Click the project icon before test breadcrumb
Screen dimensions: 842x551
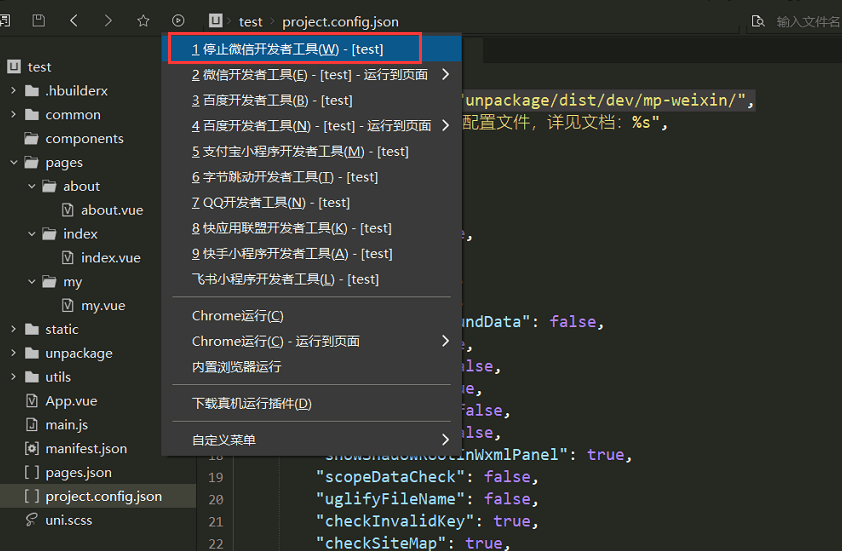[x=215, y=21]
